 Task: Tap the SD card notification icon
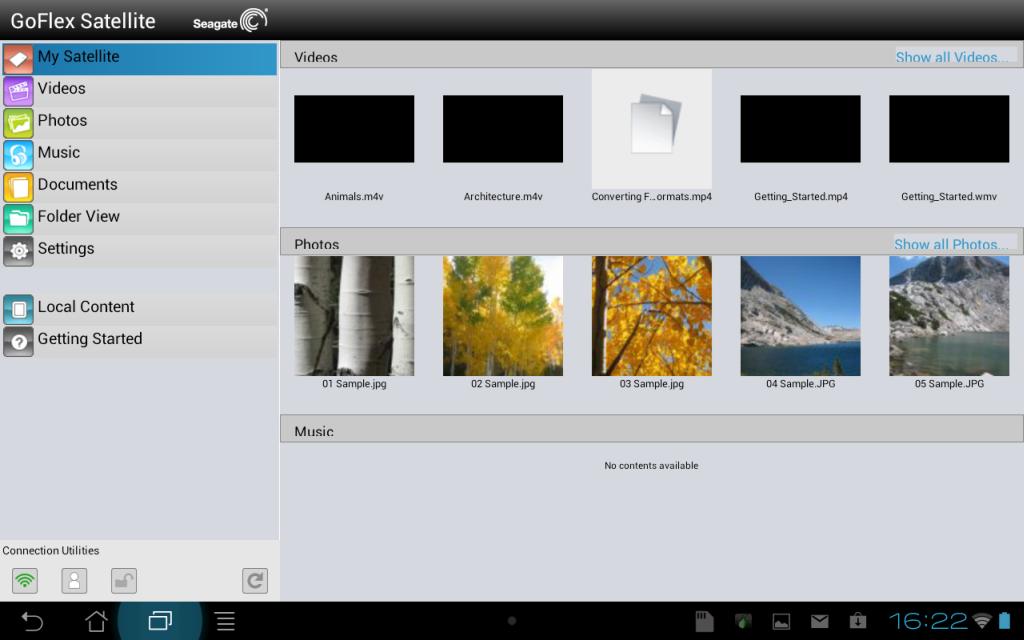point(704,621)
